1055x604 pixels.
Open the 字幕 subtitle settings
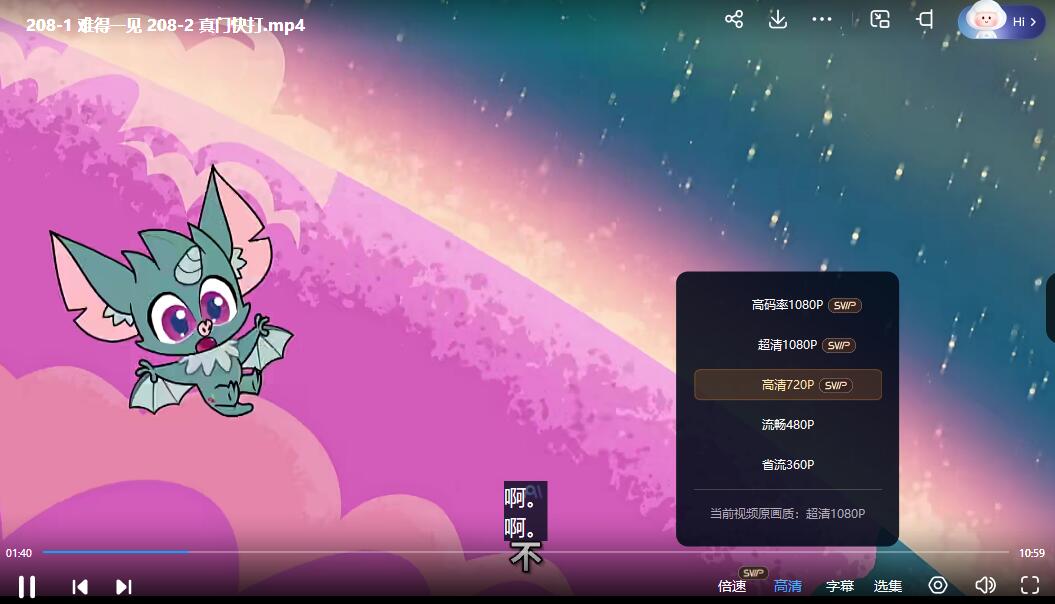840,586
